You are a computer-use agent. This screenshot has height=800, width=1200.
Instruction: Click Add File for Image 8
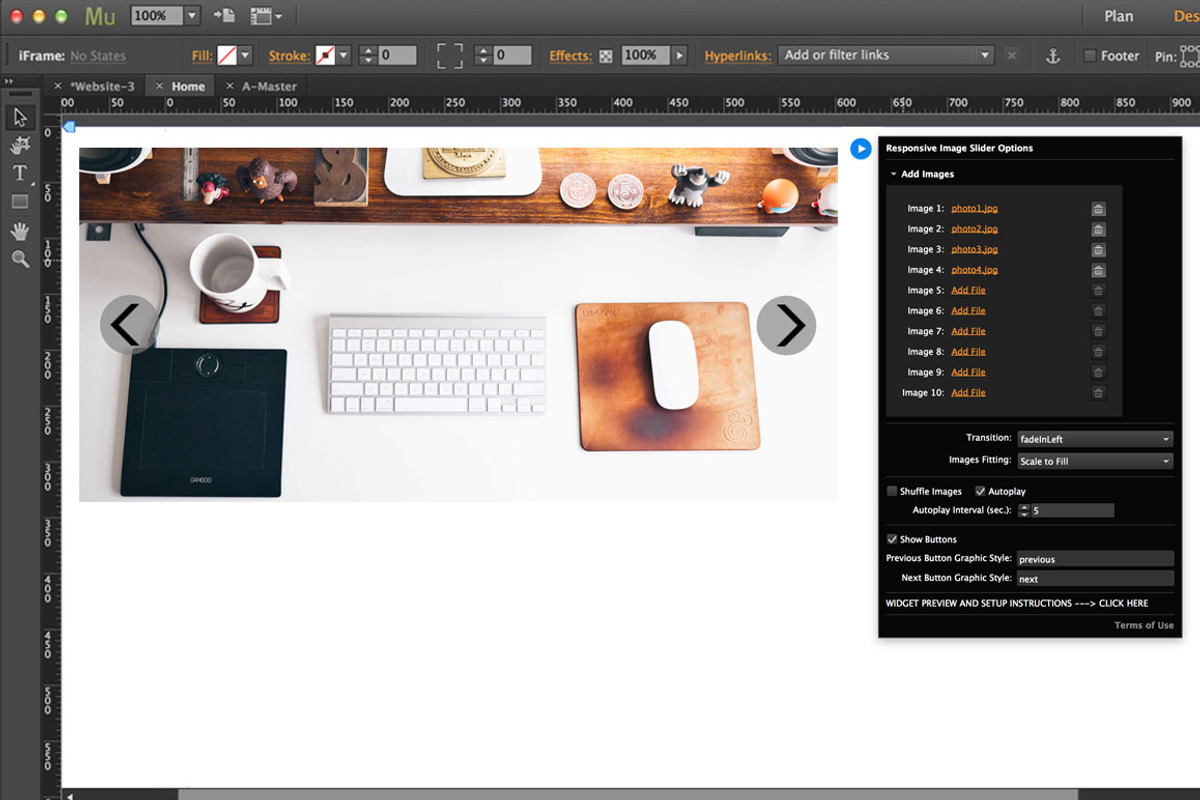(968, 352)
